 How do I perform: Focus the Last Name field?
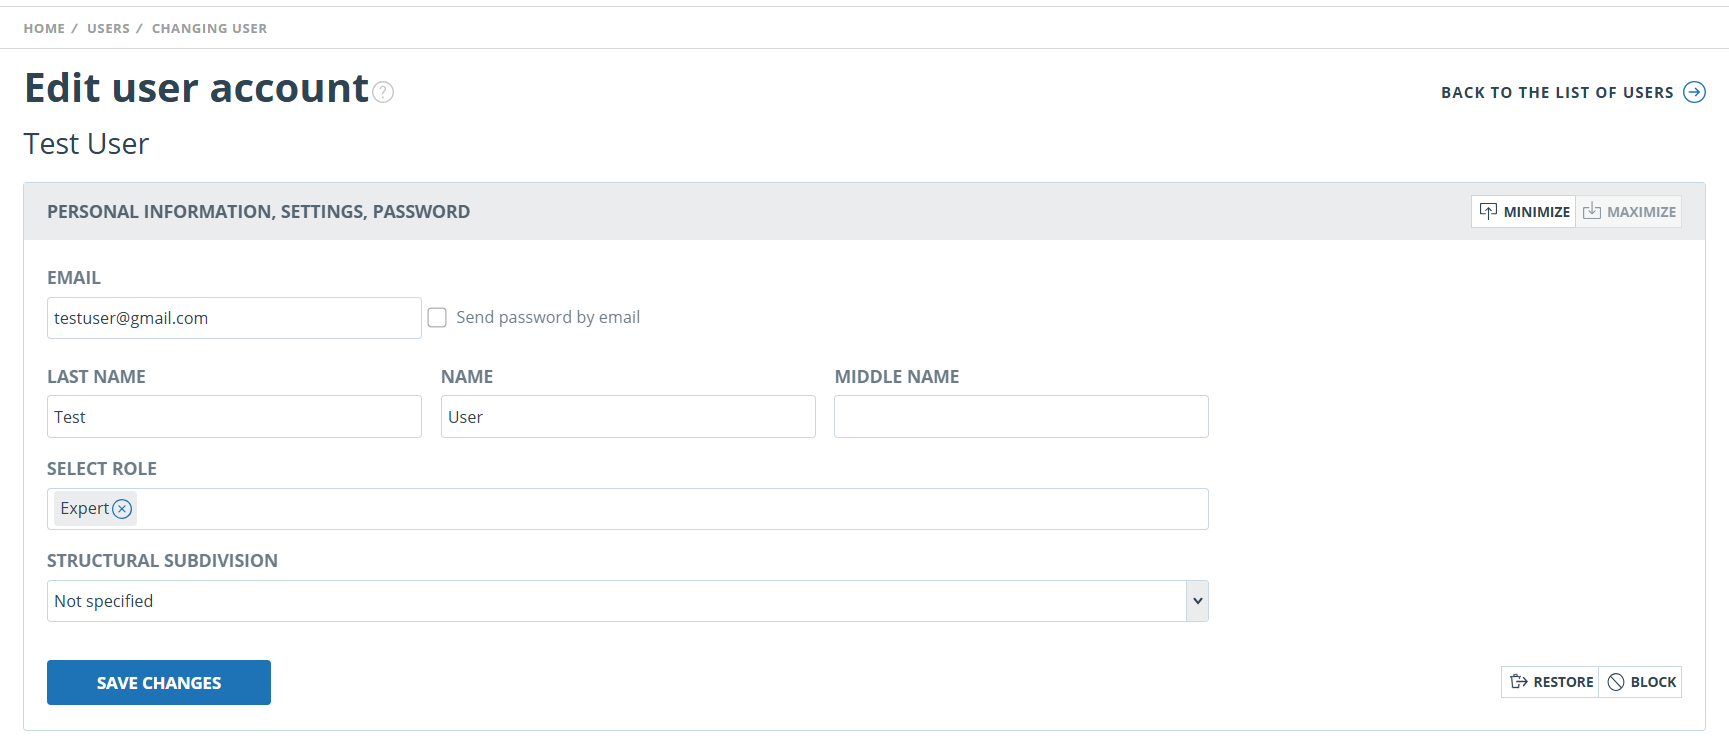coord(234,417)
